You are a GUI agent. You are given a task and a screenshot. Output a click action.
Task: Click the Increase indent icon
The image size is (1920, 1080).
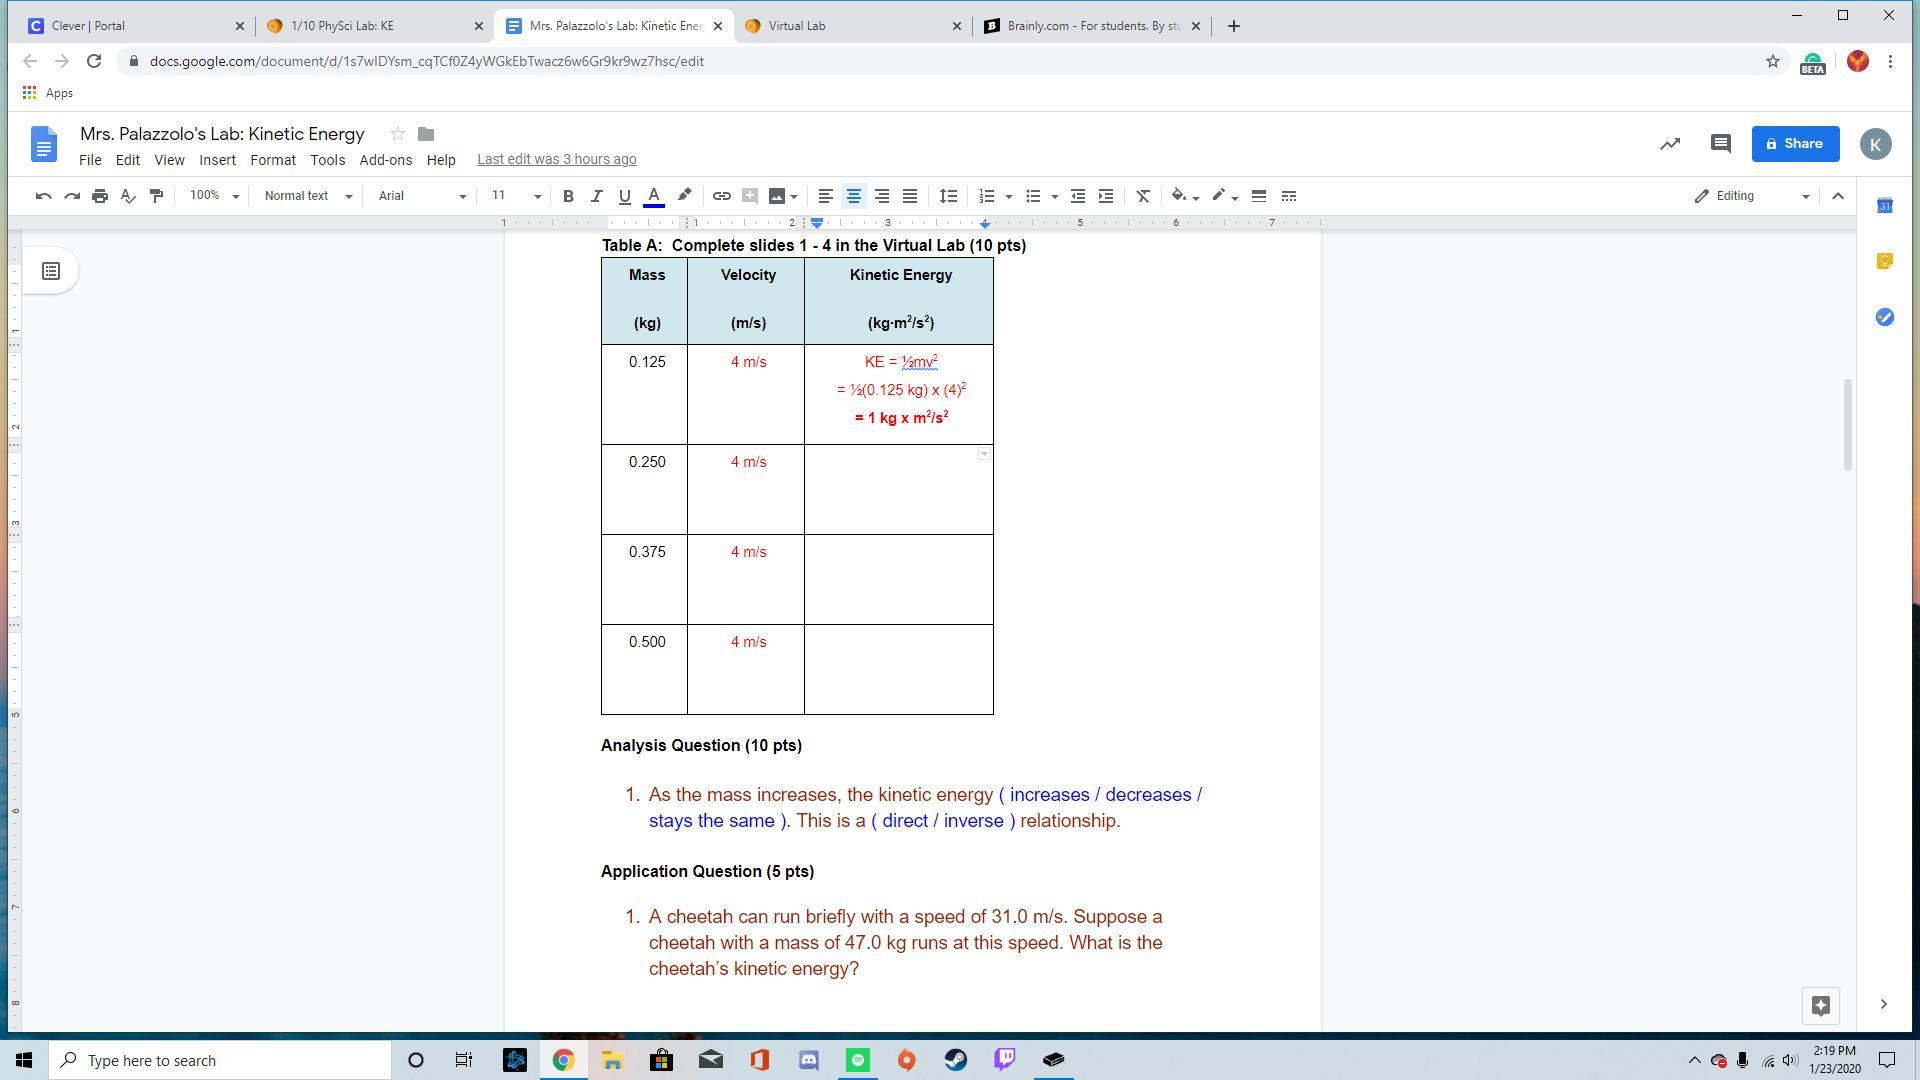(1106, 196)
